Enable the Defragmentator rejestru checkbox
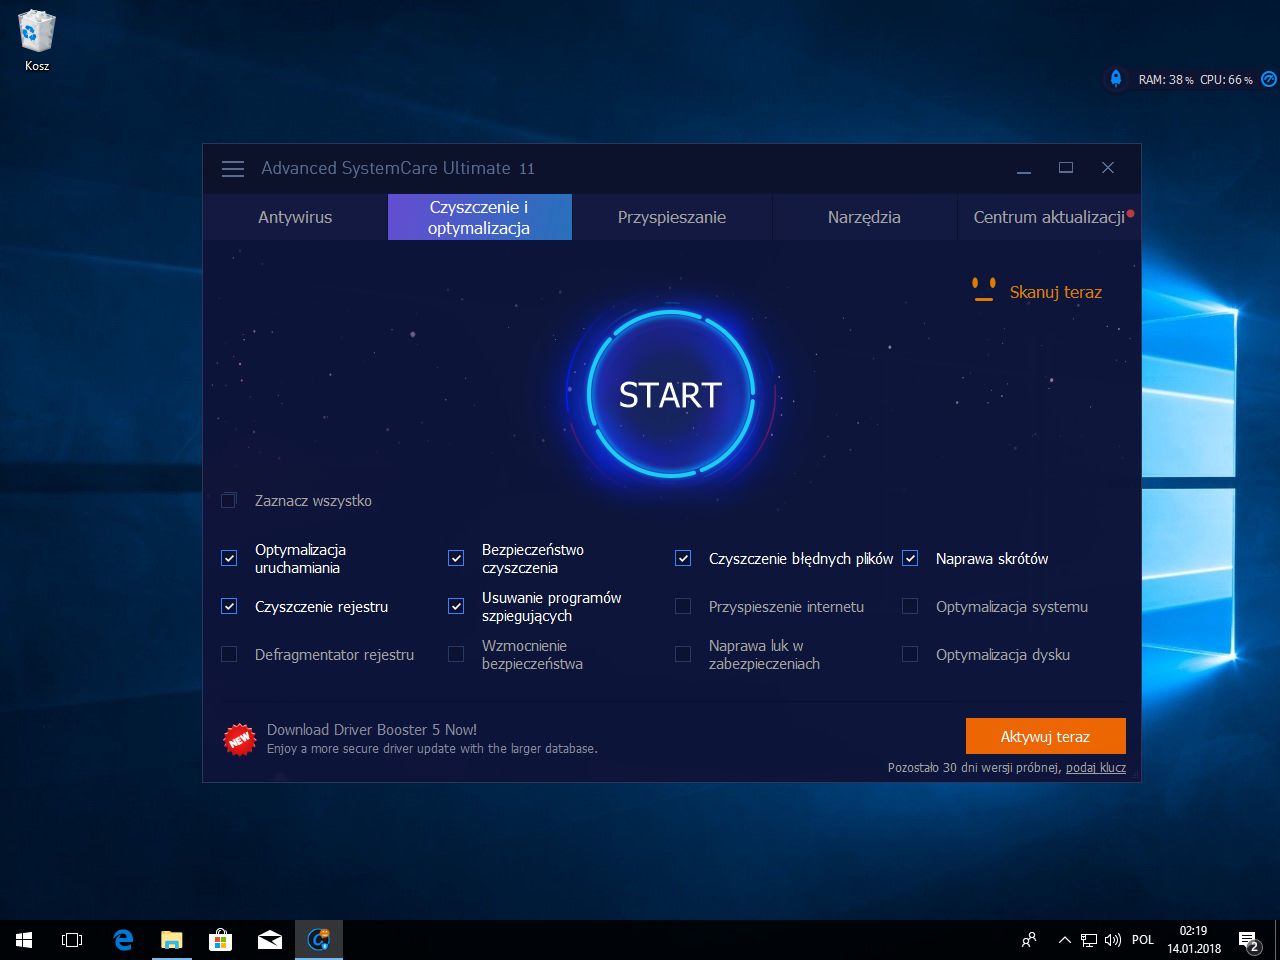 coord(229,654)
